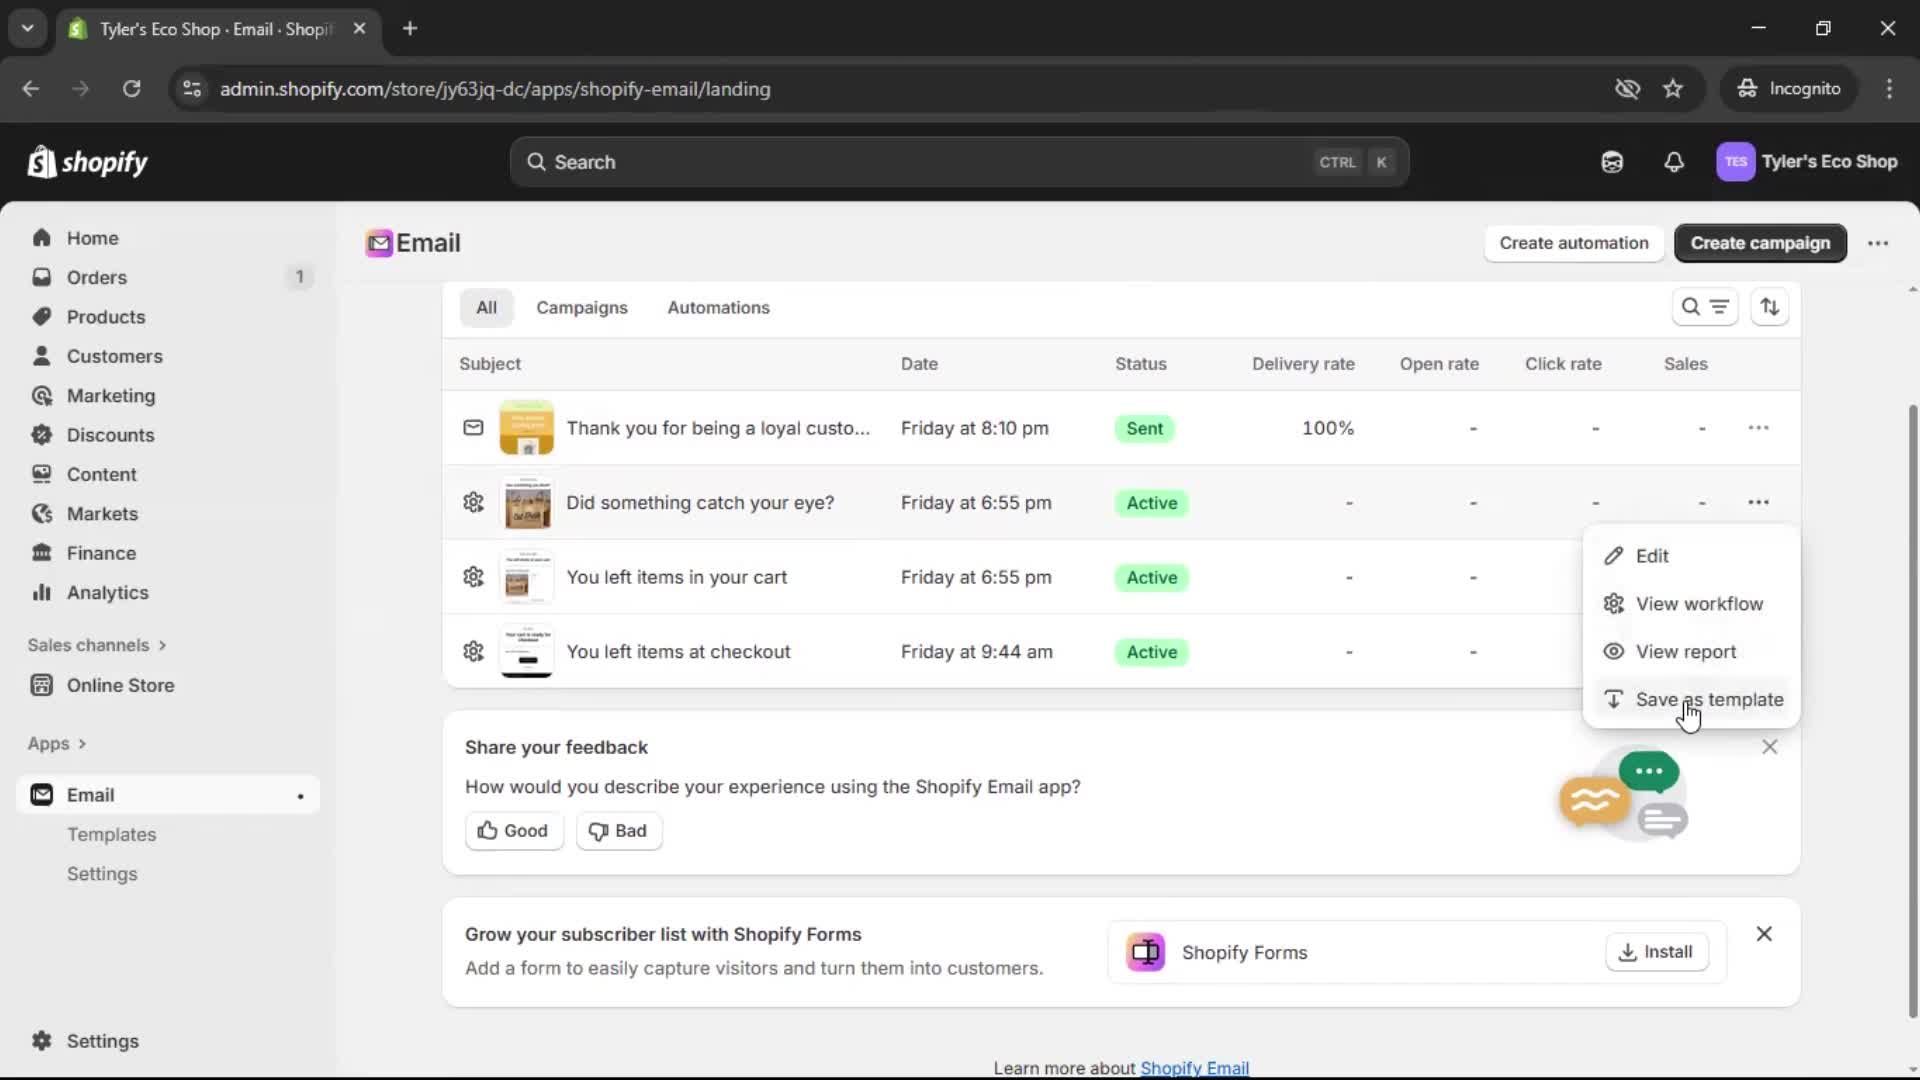The width and height of the screenshot is (1920, 1080).
Task: Open Settings under the Email app
Action: (102, 874)
